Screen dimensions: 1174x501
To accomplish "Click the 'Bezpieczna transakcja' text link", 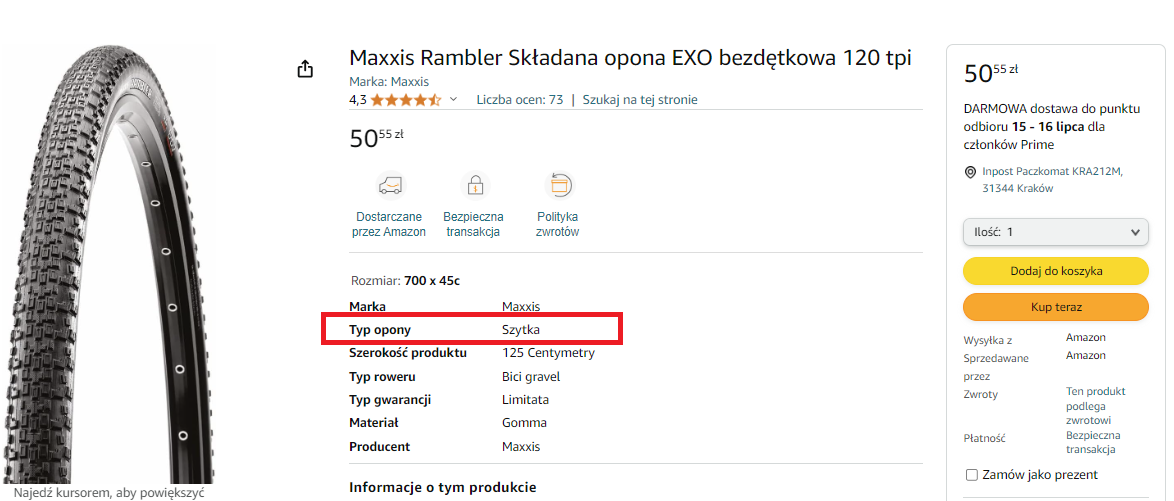I will coord(474,224).
